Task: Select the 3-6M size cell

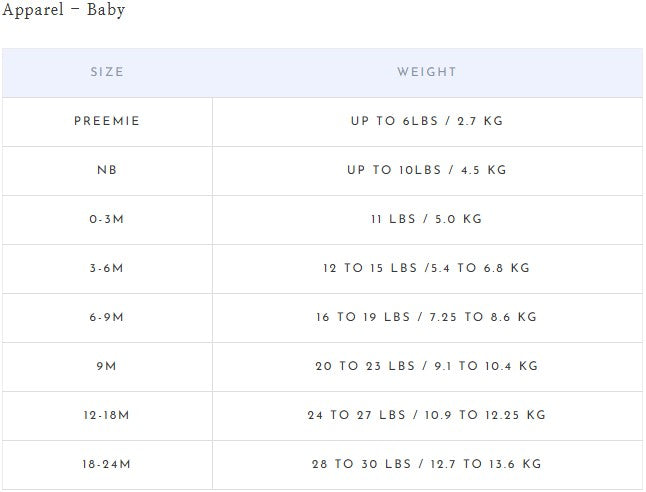Action: pyautogui.click(x=107, y=268)
